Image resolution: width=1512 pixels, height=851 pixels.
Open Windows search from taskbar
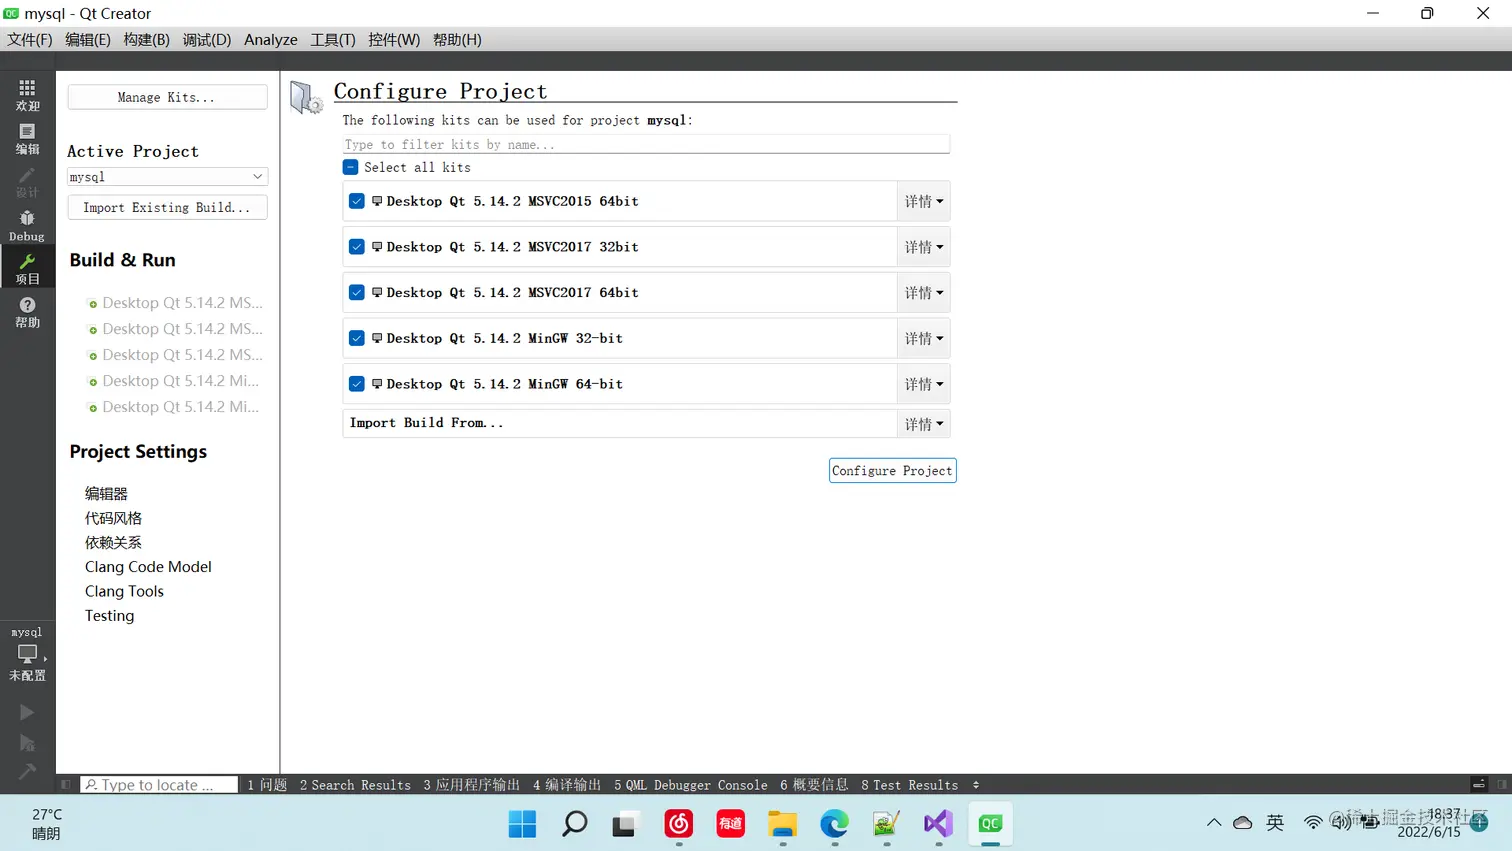[574, 824]
